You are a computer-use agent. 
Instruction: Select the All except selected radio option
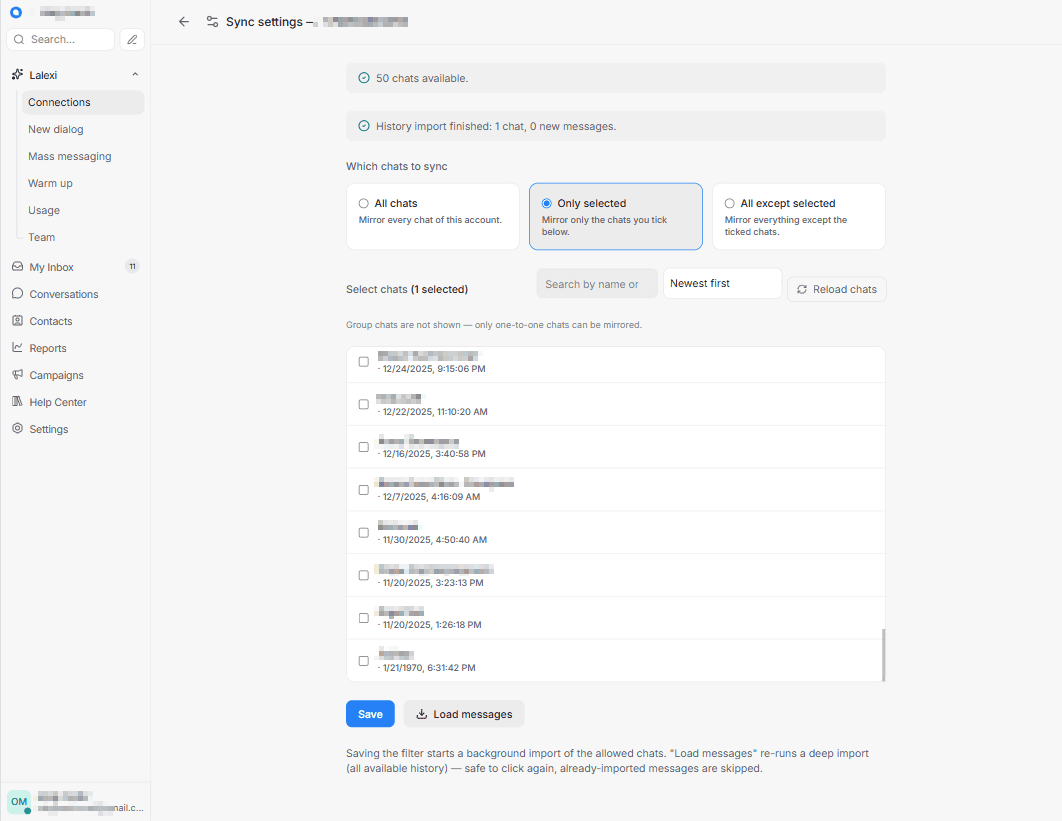(x=729, y=203)
